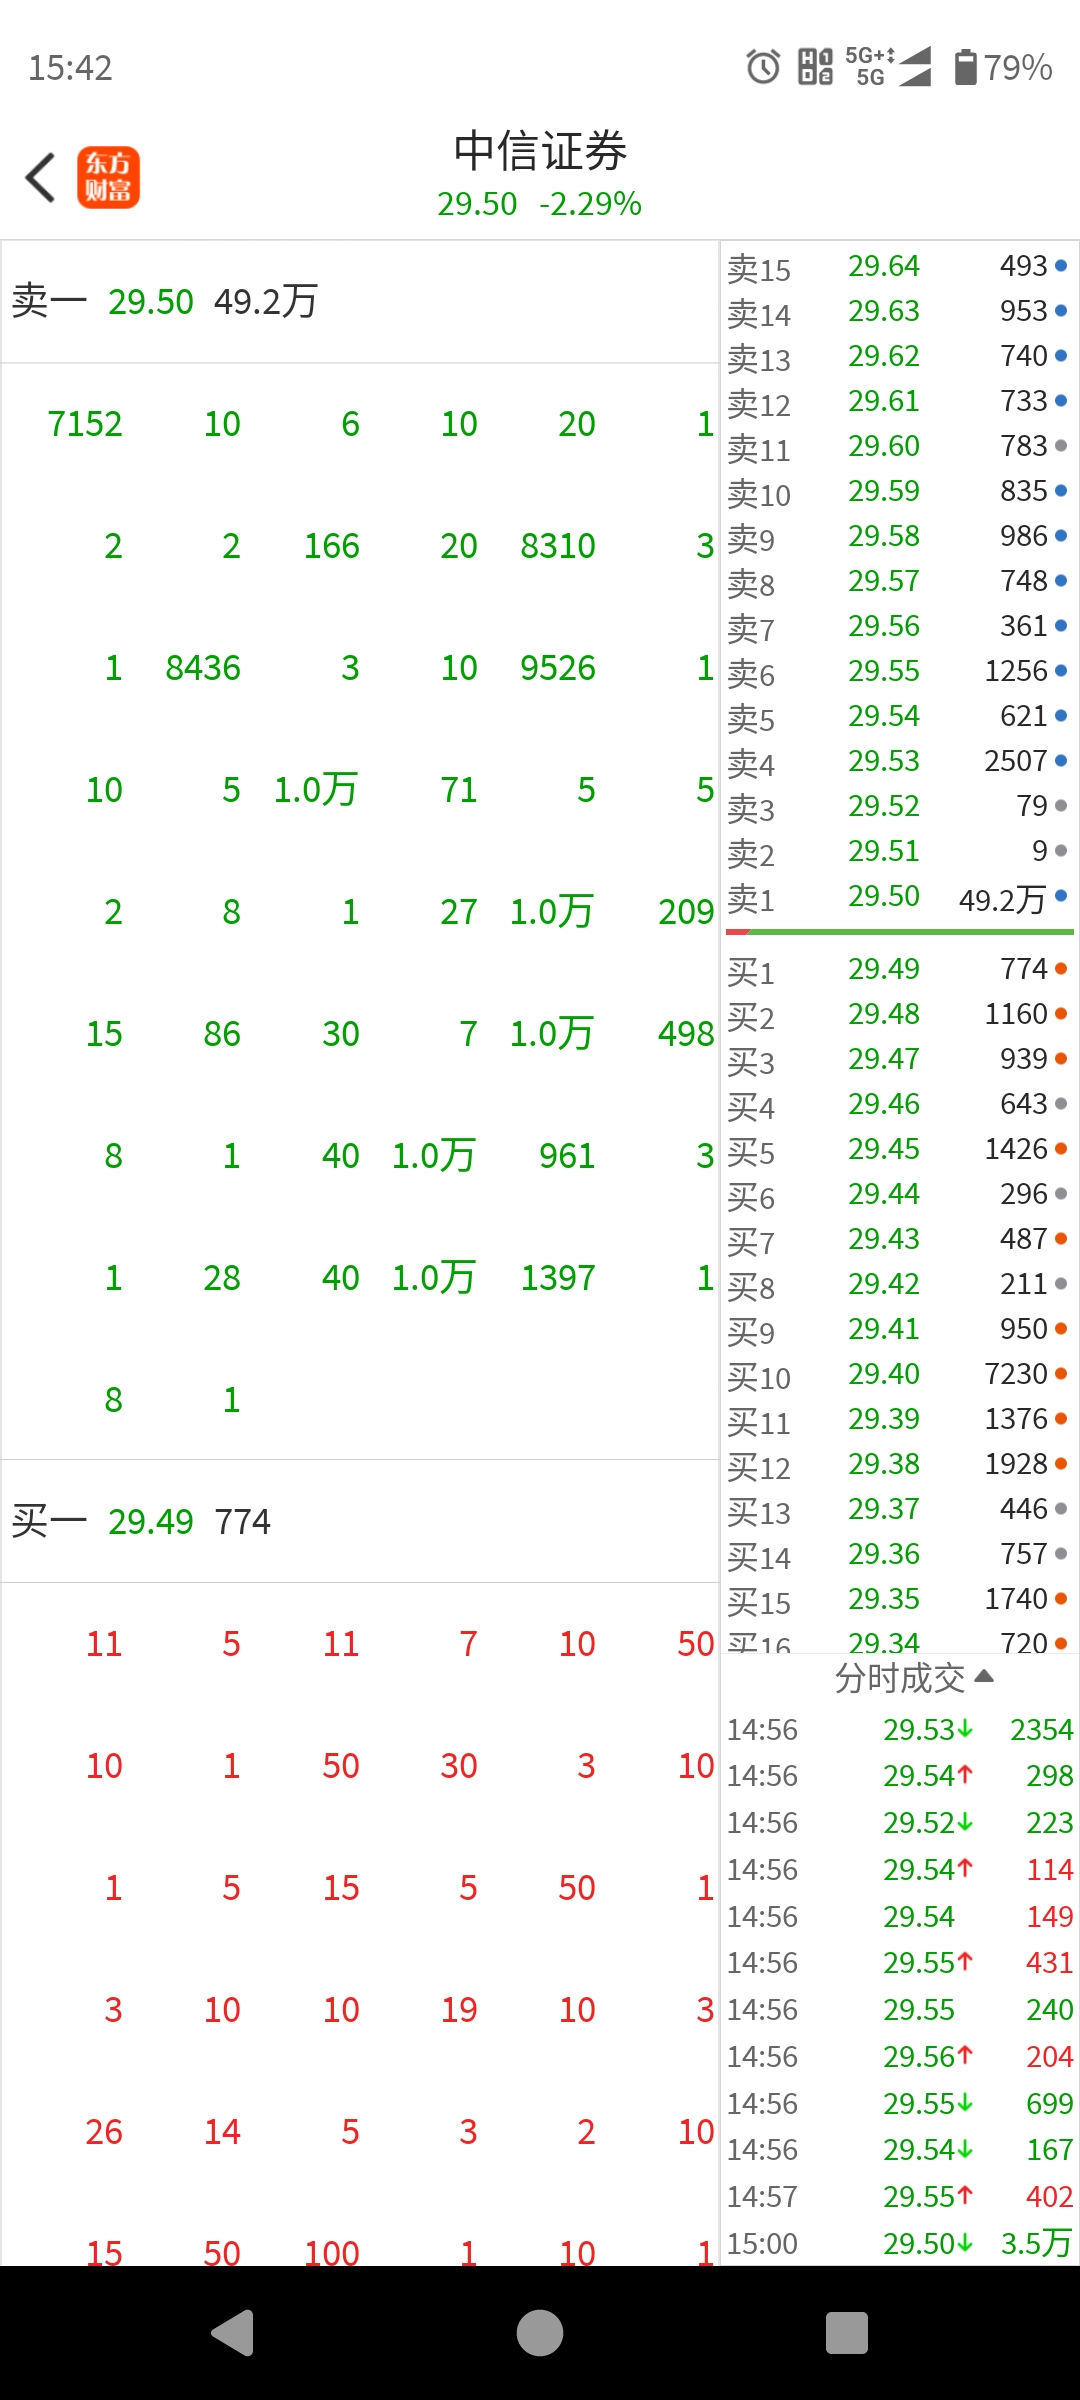Tap the 166 sell order entry
The height and width of the screenshot is (2400, 1080).
point(332,546)
